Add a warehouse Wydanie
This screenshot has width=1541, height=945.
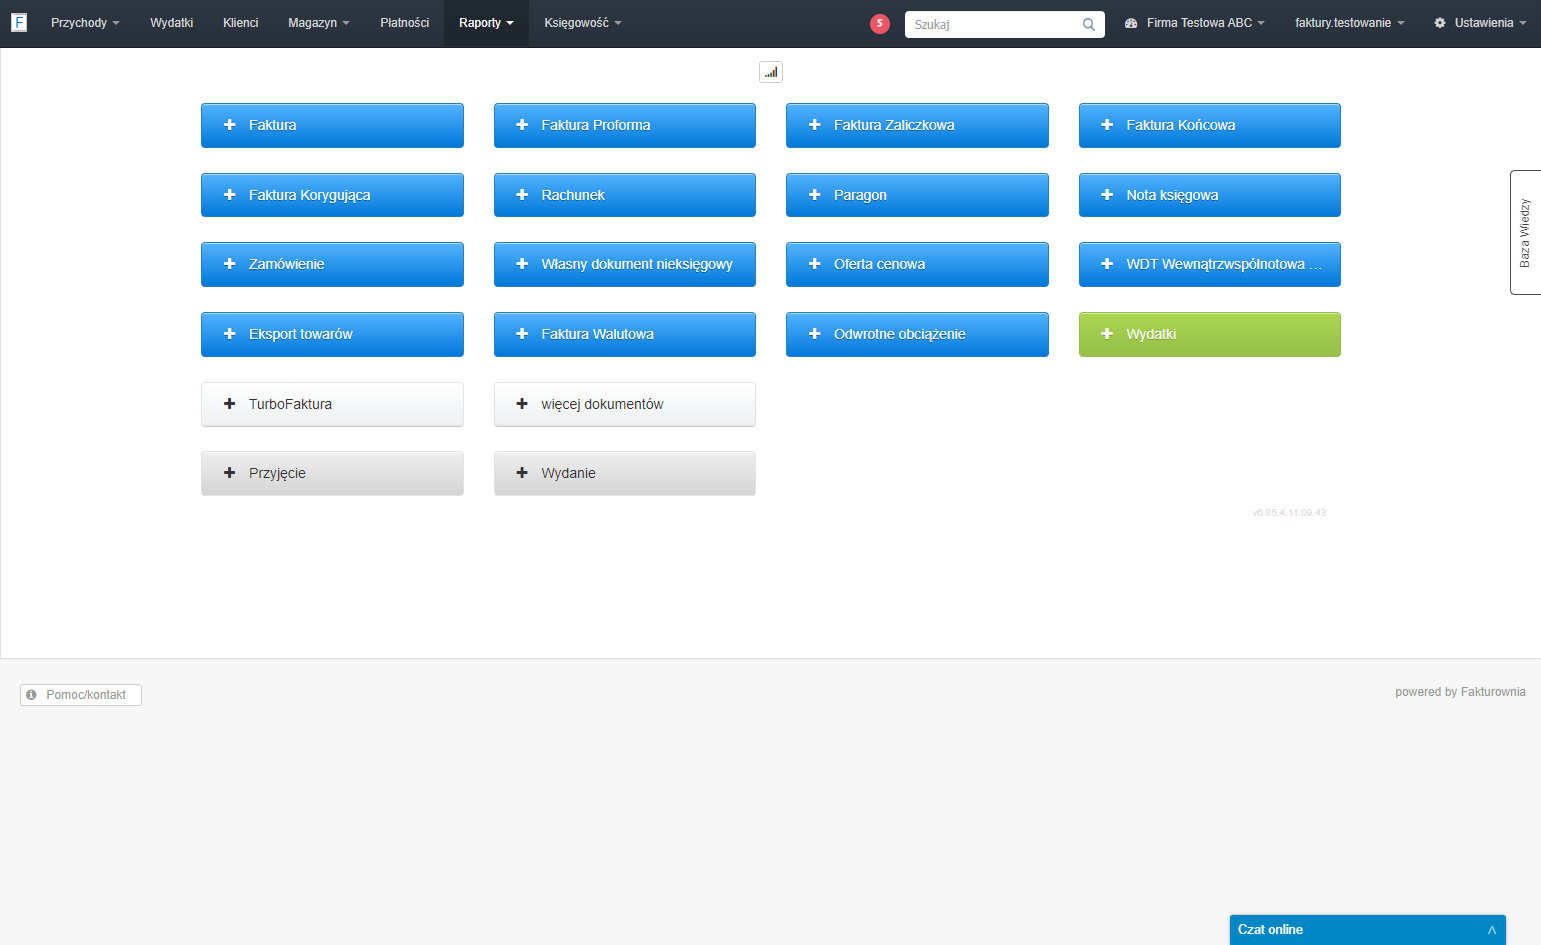tap(625, 473)
